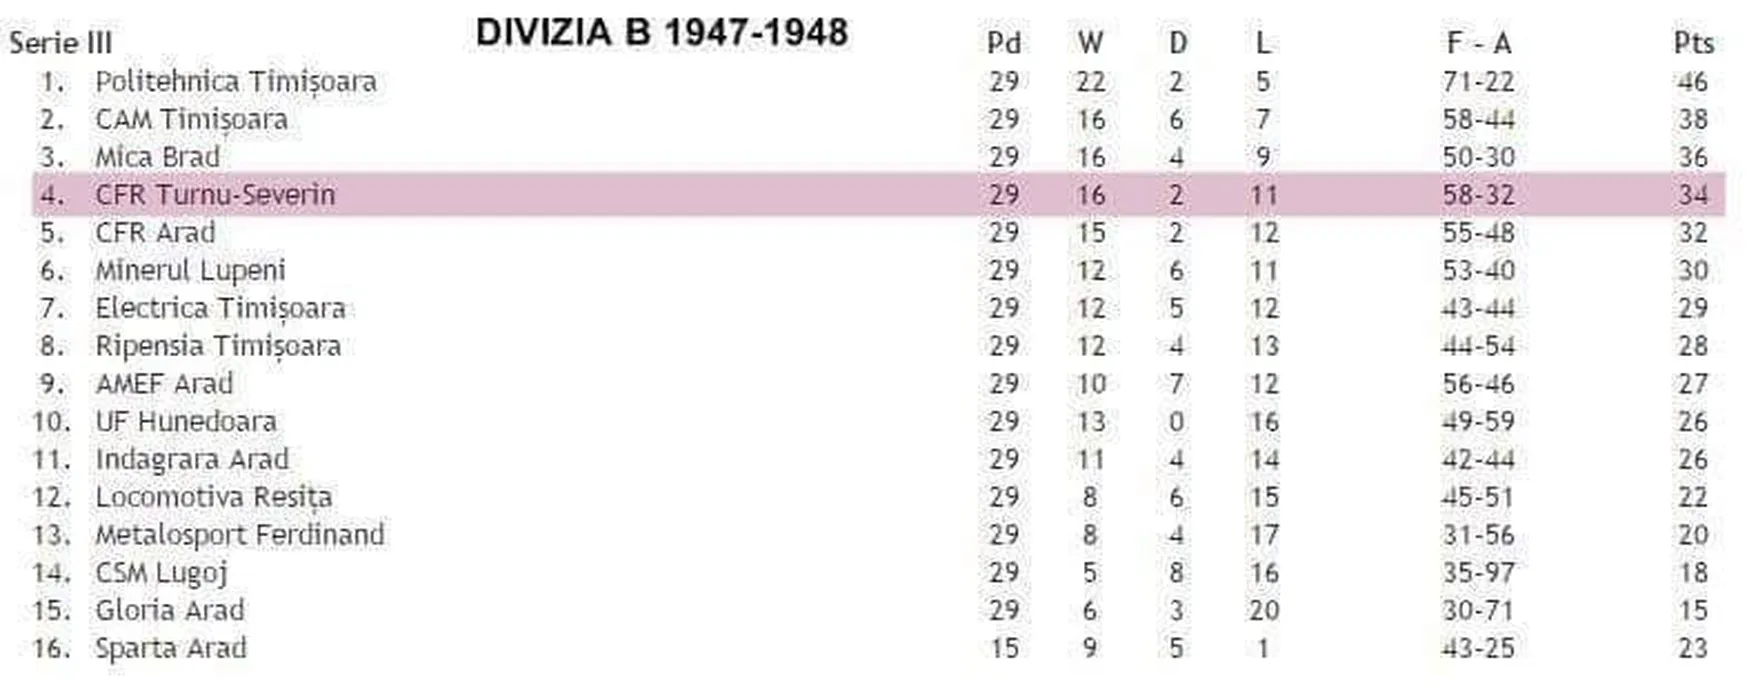Click the Mica Brad team name
The image size is (1758, 700).
[157, 158]
